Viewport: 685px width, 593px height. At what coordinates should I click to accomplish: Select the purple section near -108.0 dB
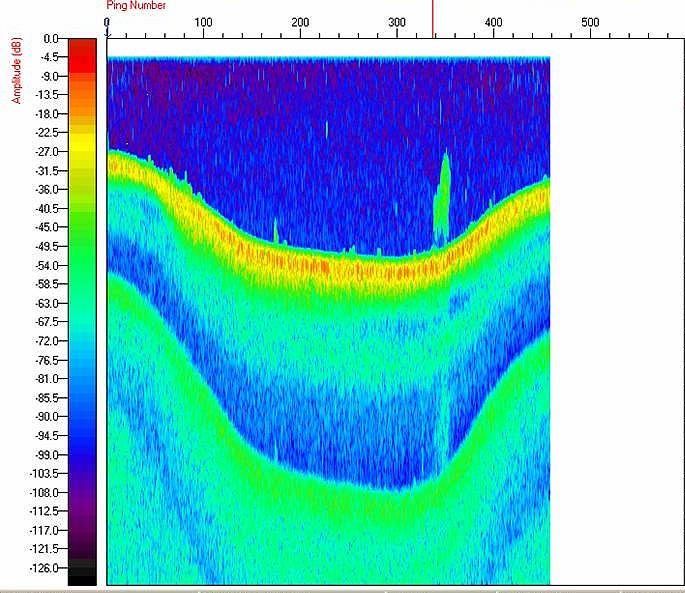(x=82, y=492)
